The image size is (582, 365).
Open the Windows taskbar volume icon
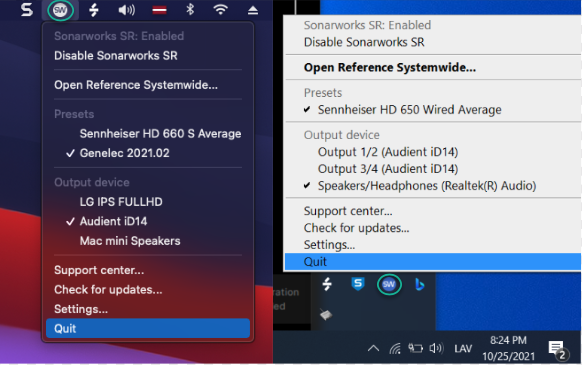click(436, 348)
